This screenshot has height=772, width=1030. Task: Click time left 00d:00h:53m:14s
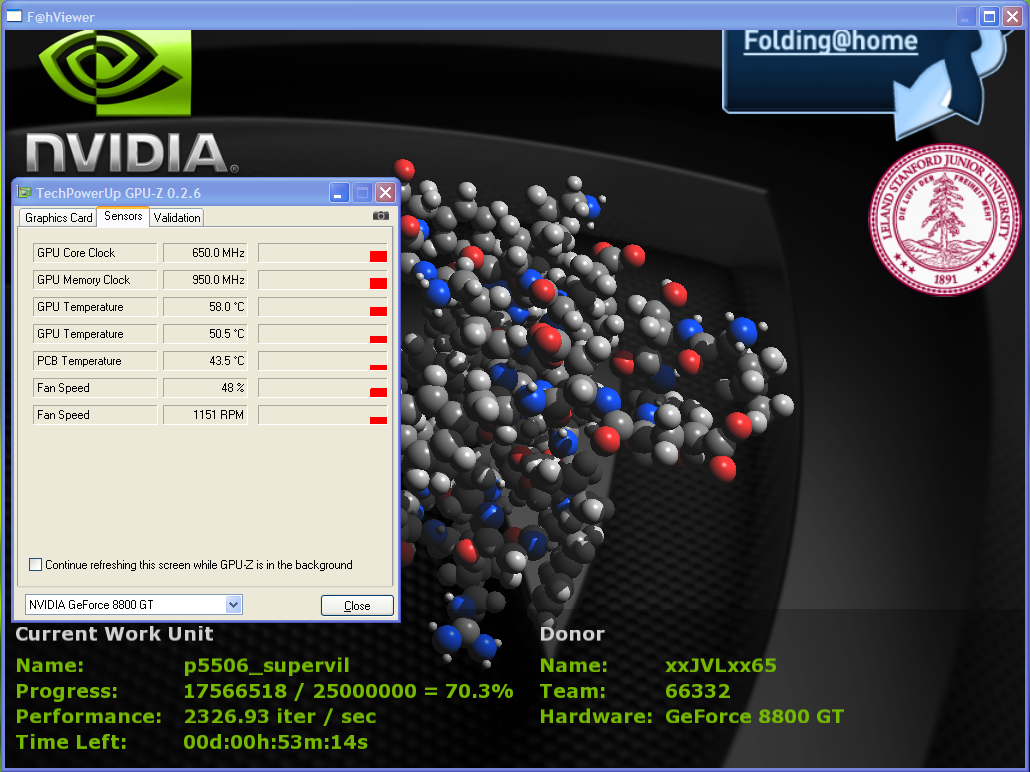coord(275,742)
